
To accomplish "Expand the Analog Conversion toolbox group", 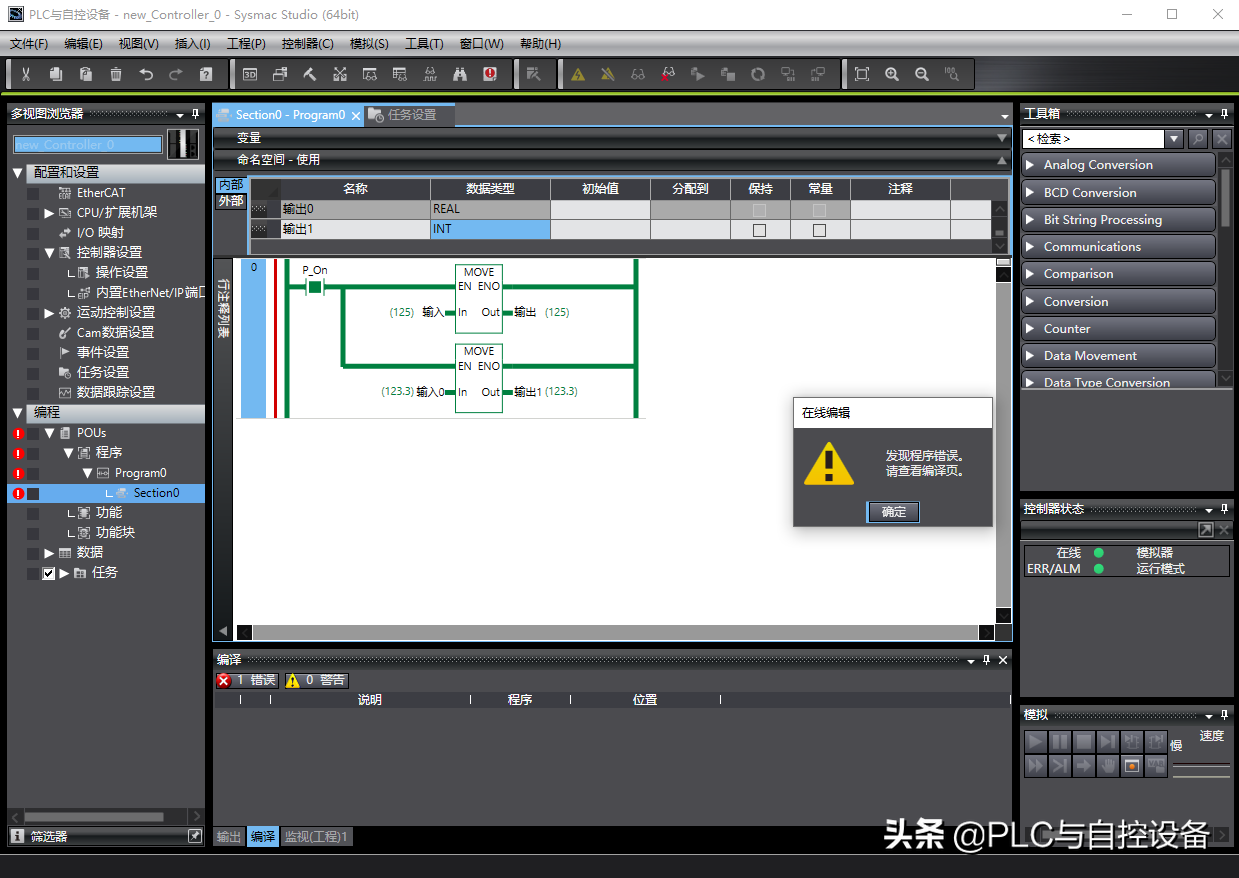I will (1031, 165).
